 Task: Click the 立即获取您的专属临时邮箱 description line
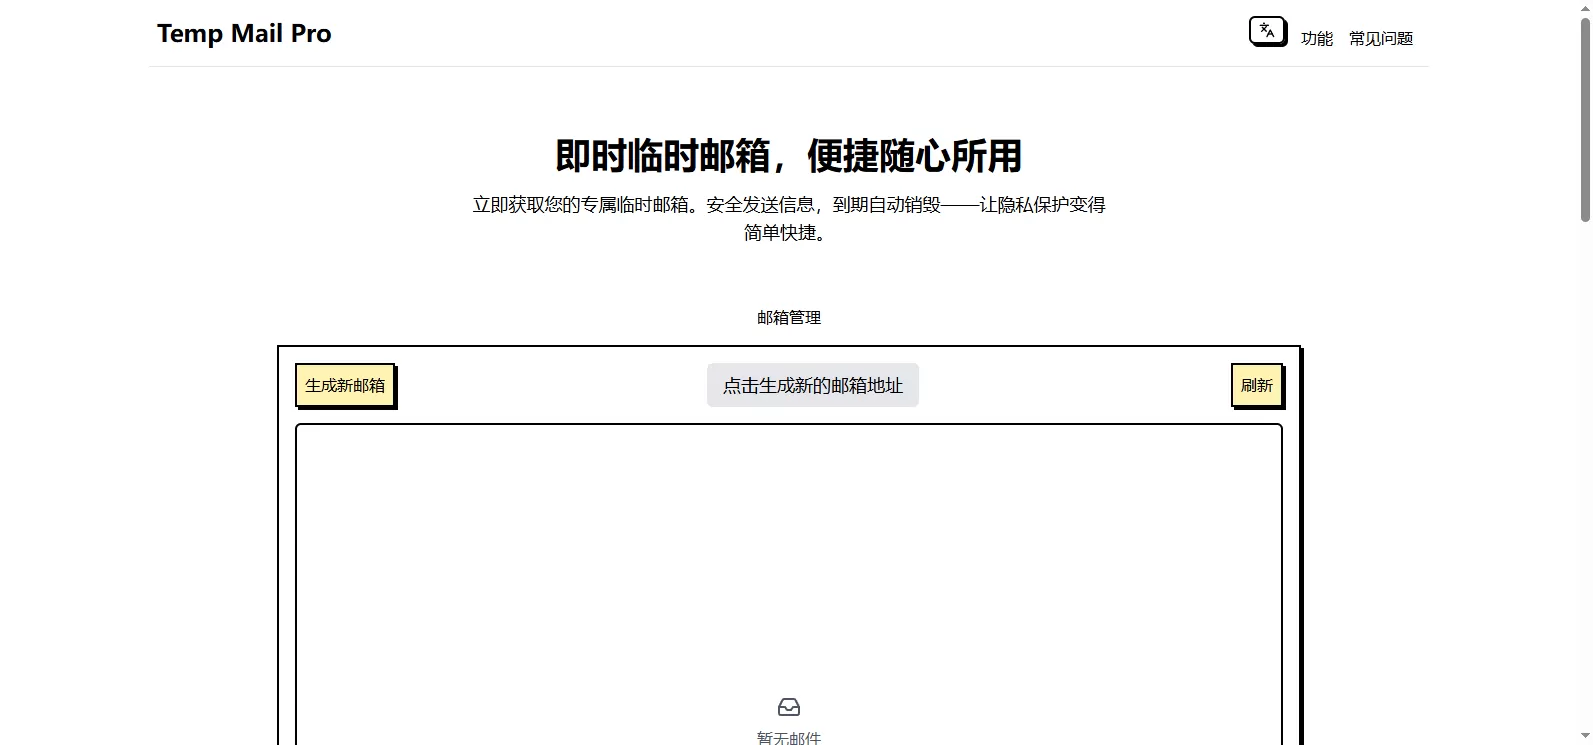click(788, 205)
